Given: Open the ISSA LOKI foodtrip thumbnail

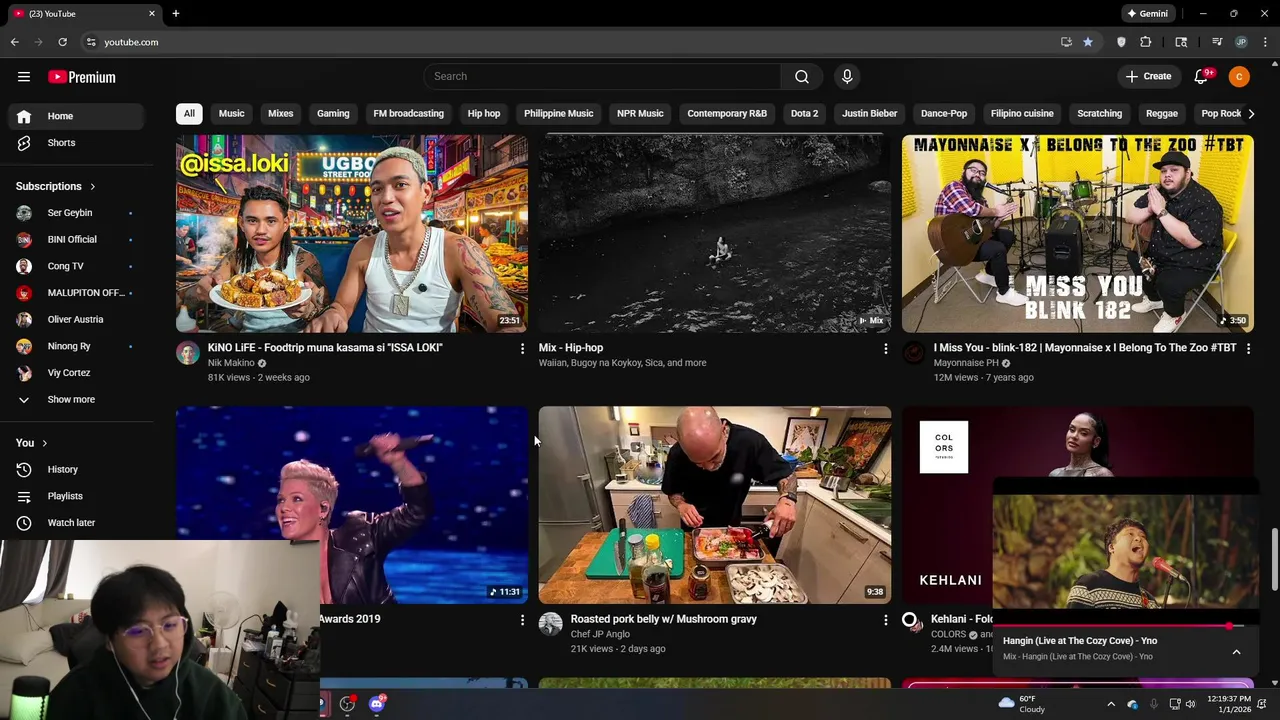Looking at the screenshot, I should pyautogui.click(x=352, y=233).
